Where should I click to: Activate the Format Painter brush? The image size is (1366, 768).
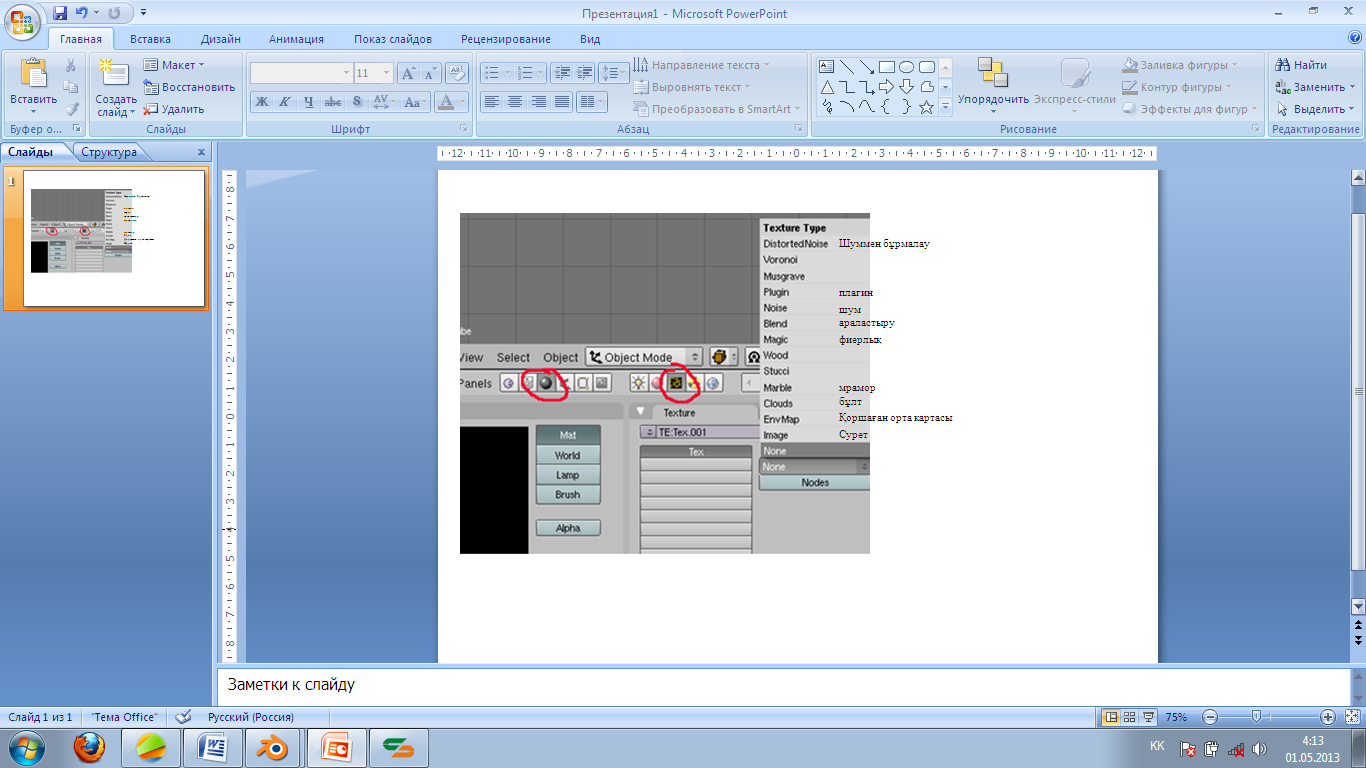[x=71, y=109]
